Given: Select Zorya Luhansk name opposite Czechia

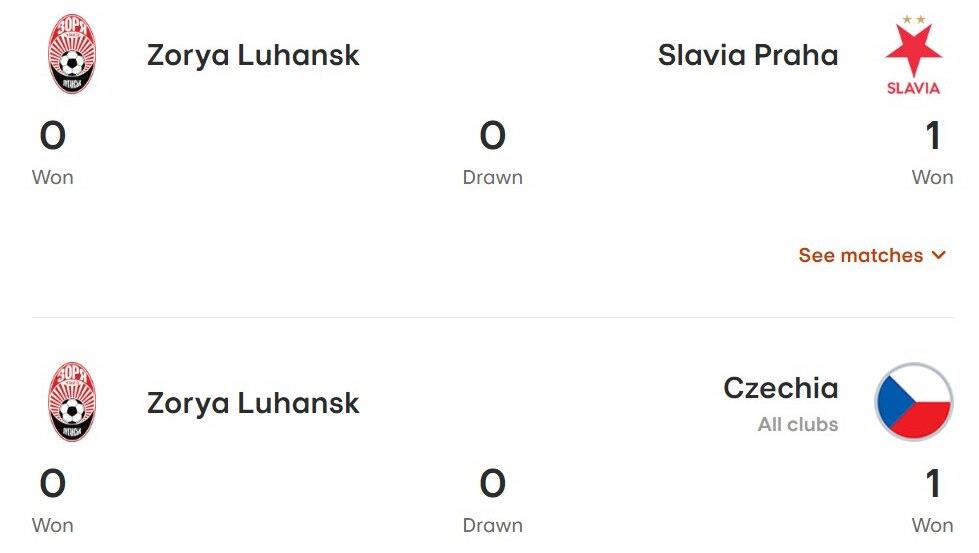Looking at the screenshot, I should [x=253, y=402].
